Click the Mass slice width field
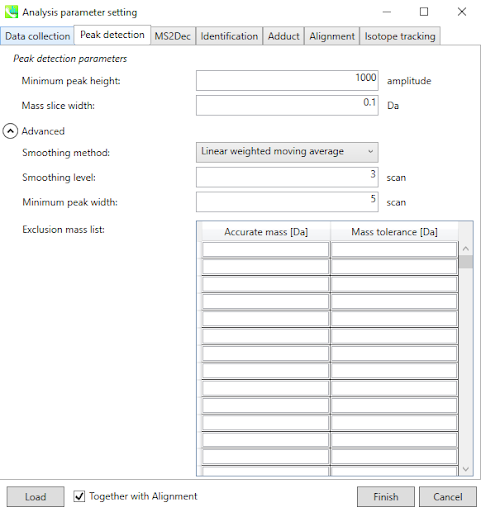The height and width of the screenshot is (521, 491). point(287,105)
